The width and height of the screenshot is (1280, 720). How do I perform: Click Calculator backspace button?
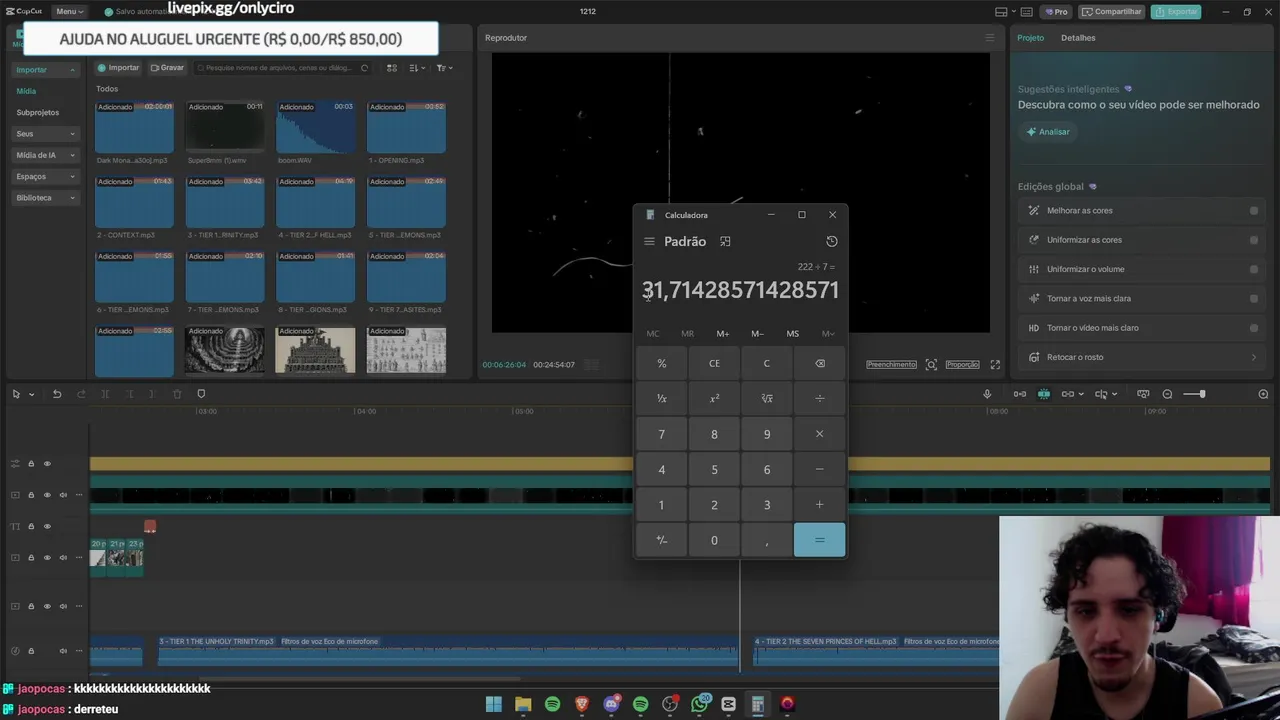click(x=819, y=363)
